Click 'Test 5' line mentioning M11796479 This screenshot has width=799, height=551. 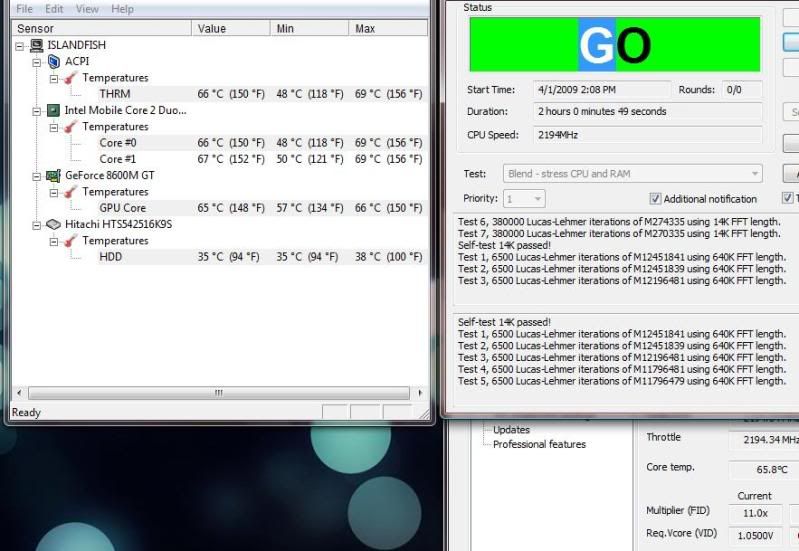coord(622,381)
